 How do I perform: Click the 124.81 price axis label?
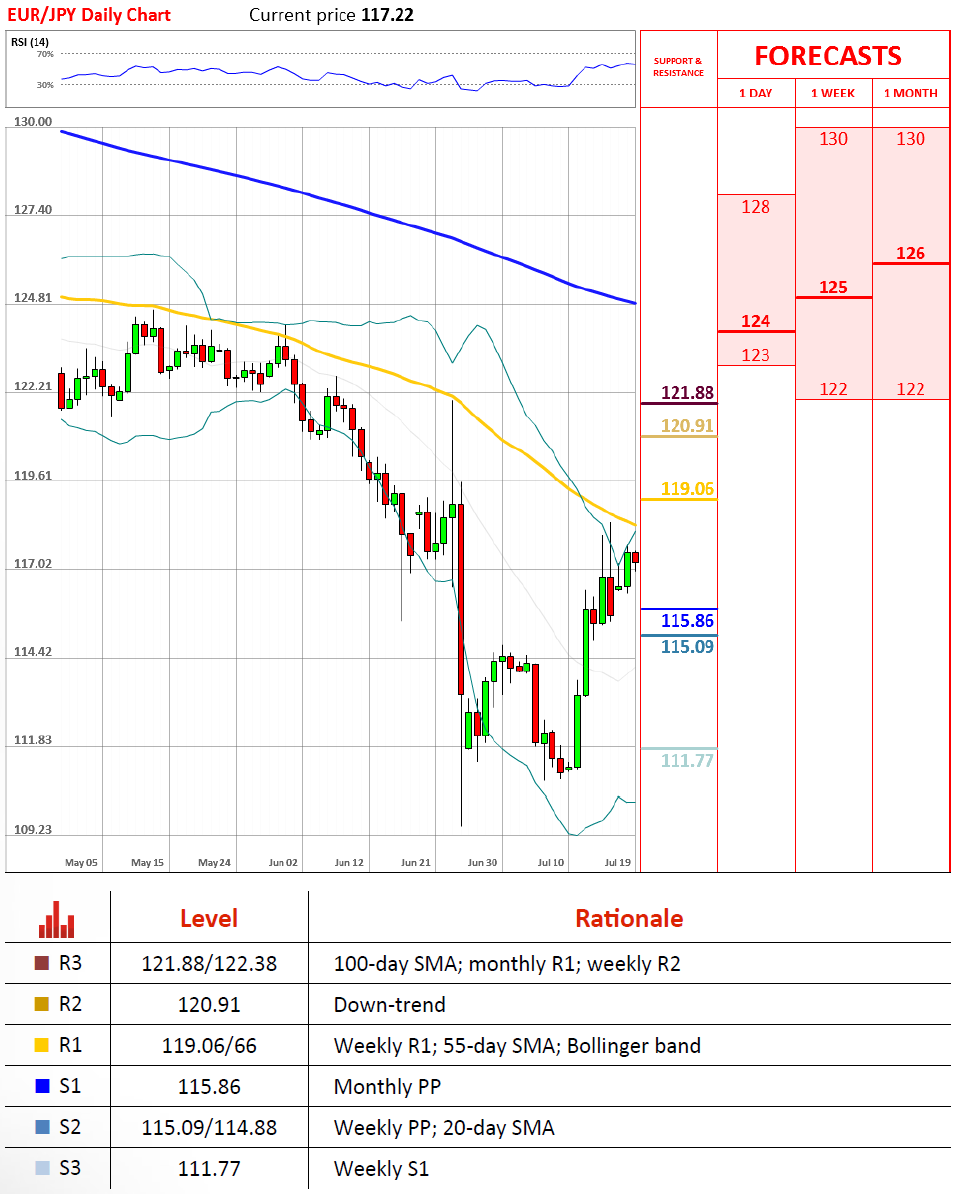[x=33, y=298]
